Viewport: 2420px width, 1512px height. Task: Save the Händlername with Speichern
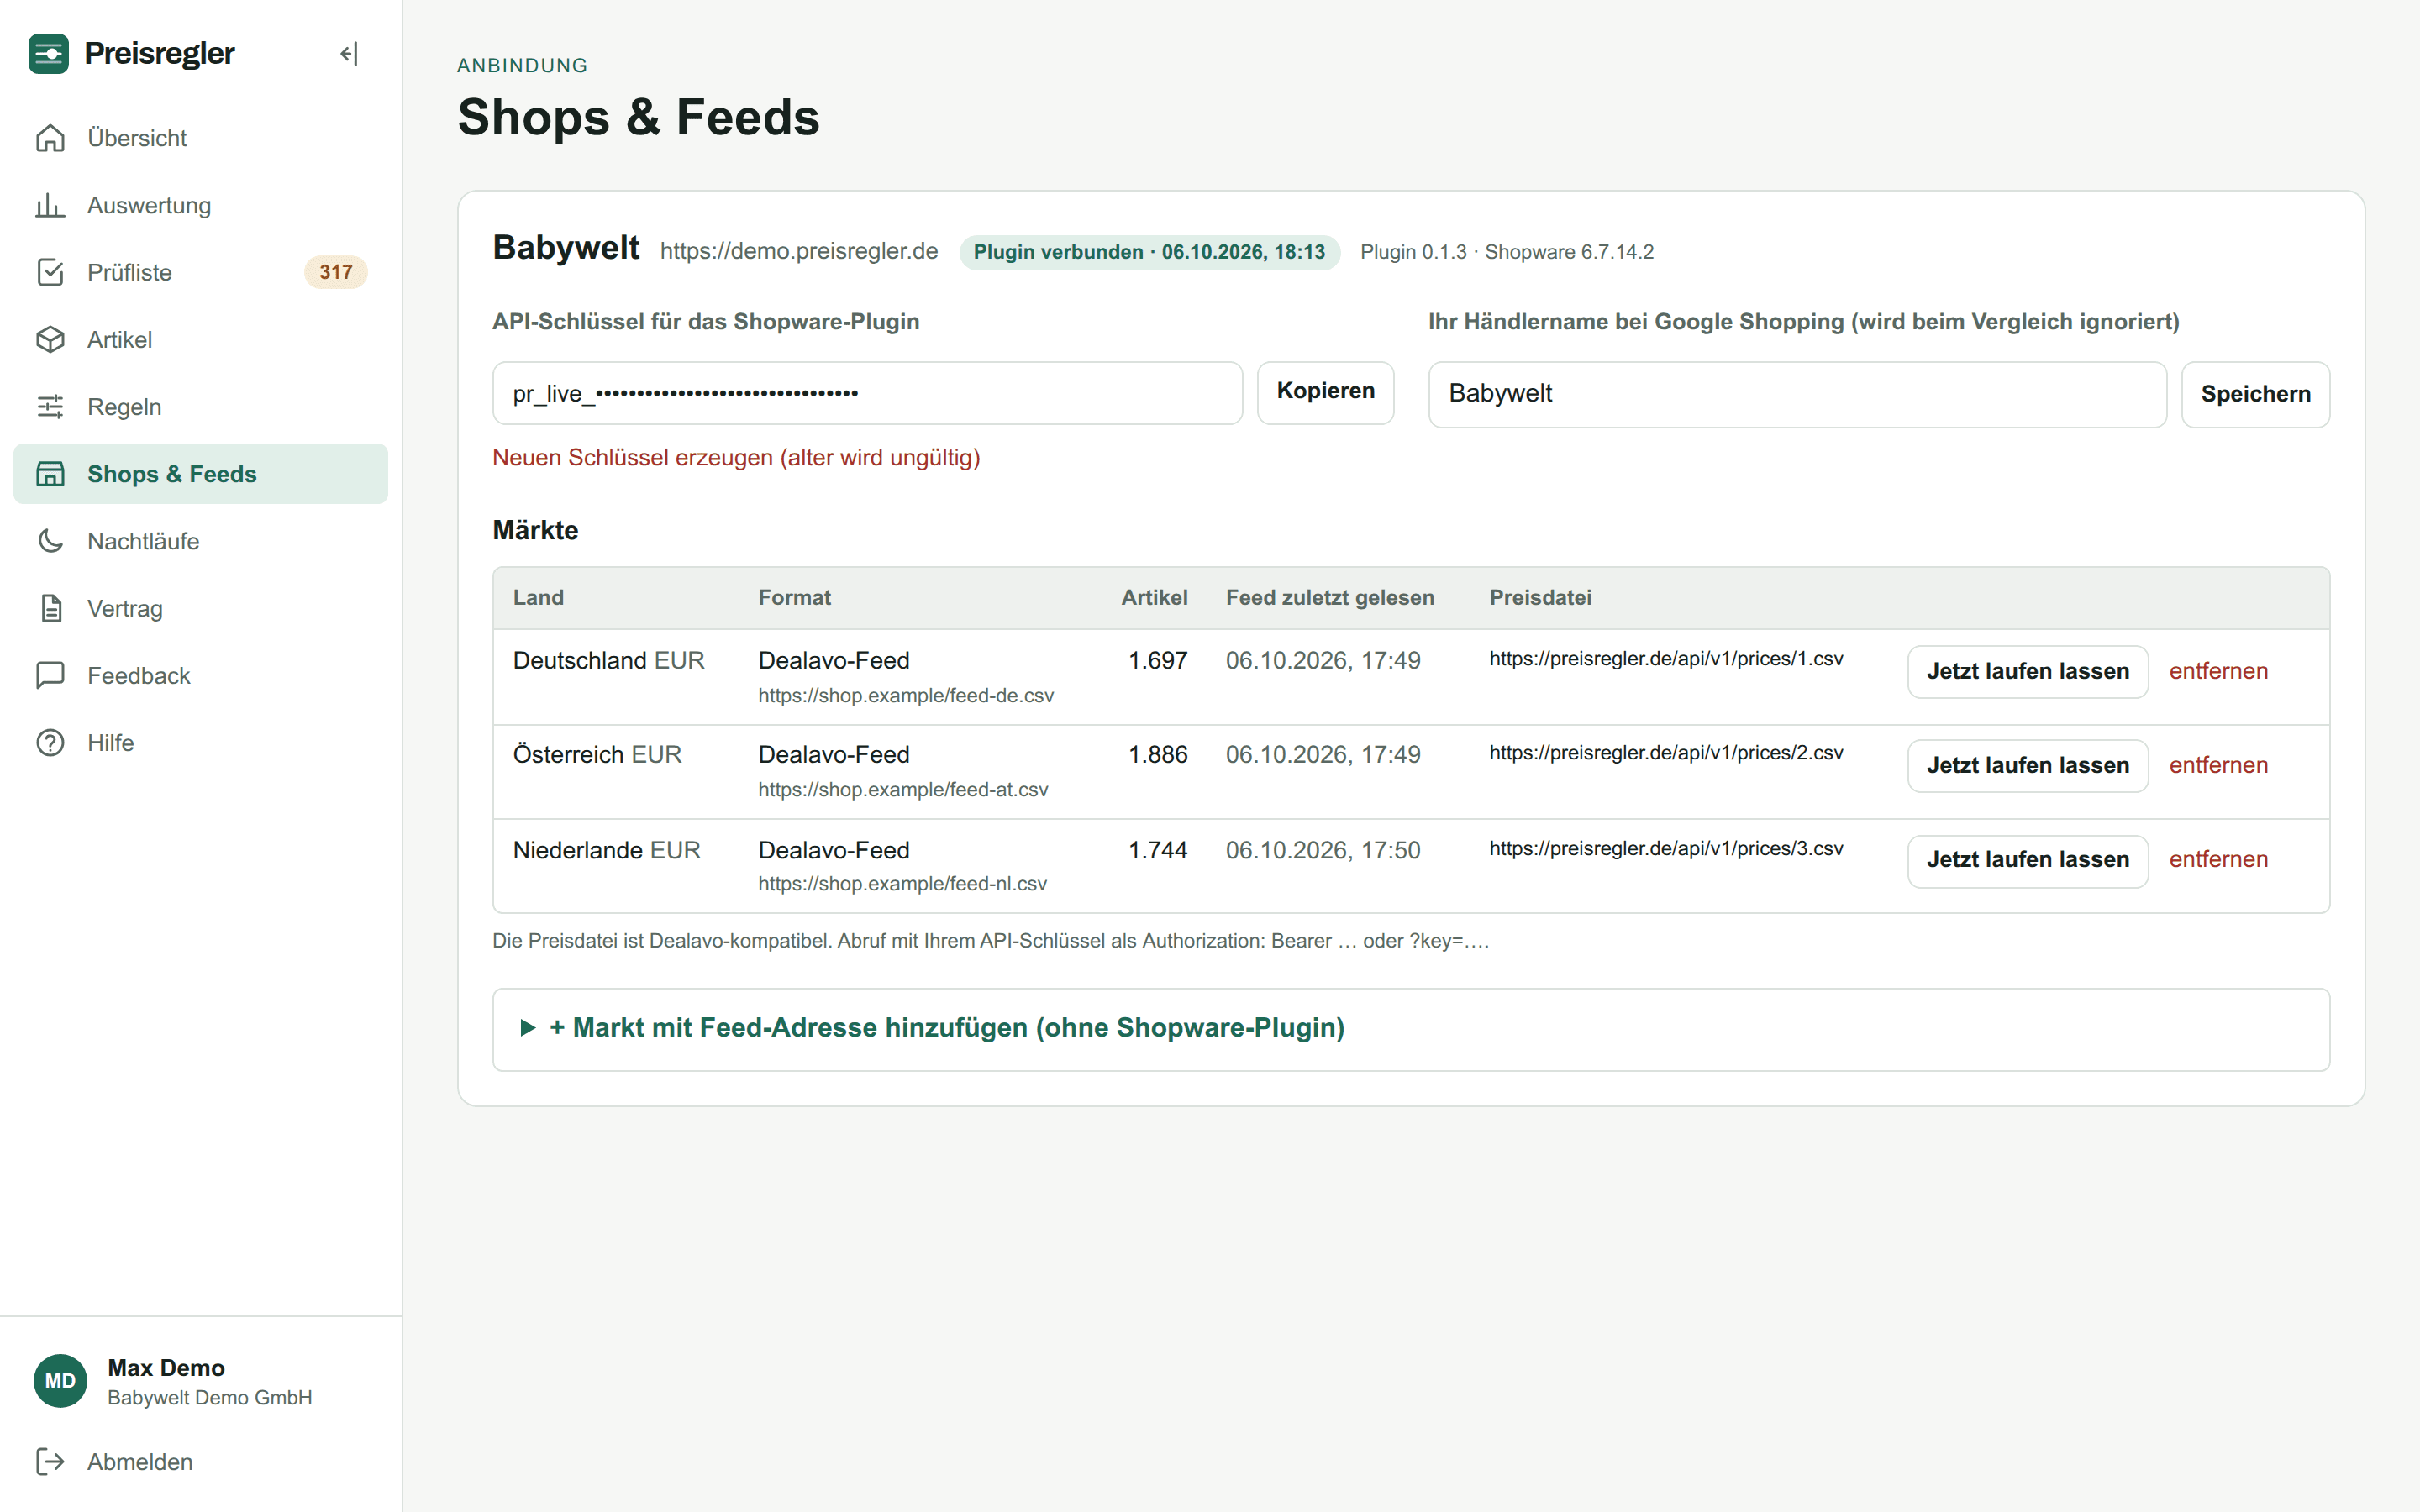(x=2255, y=394)
